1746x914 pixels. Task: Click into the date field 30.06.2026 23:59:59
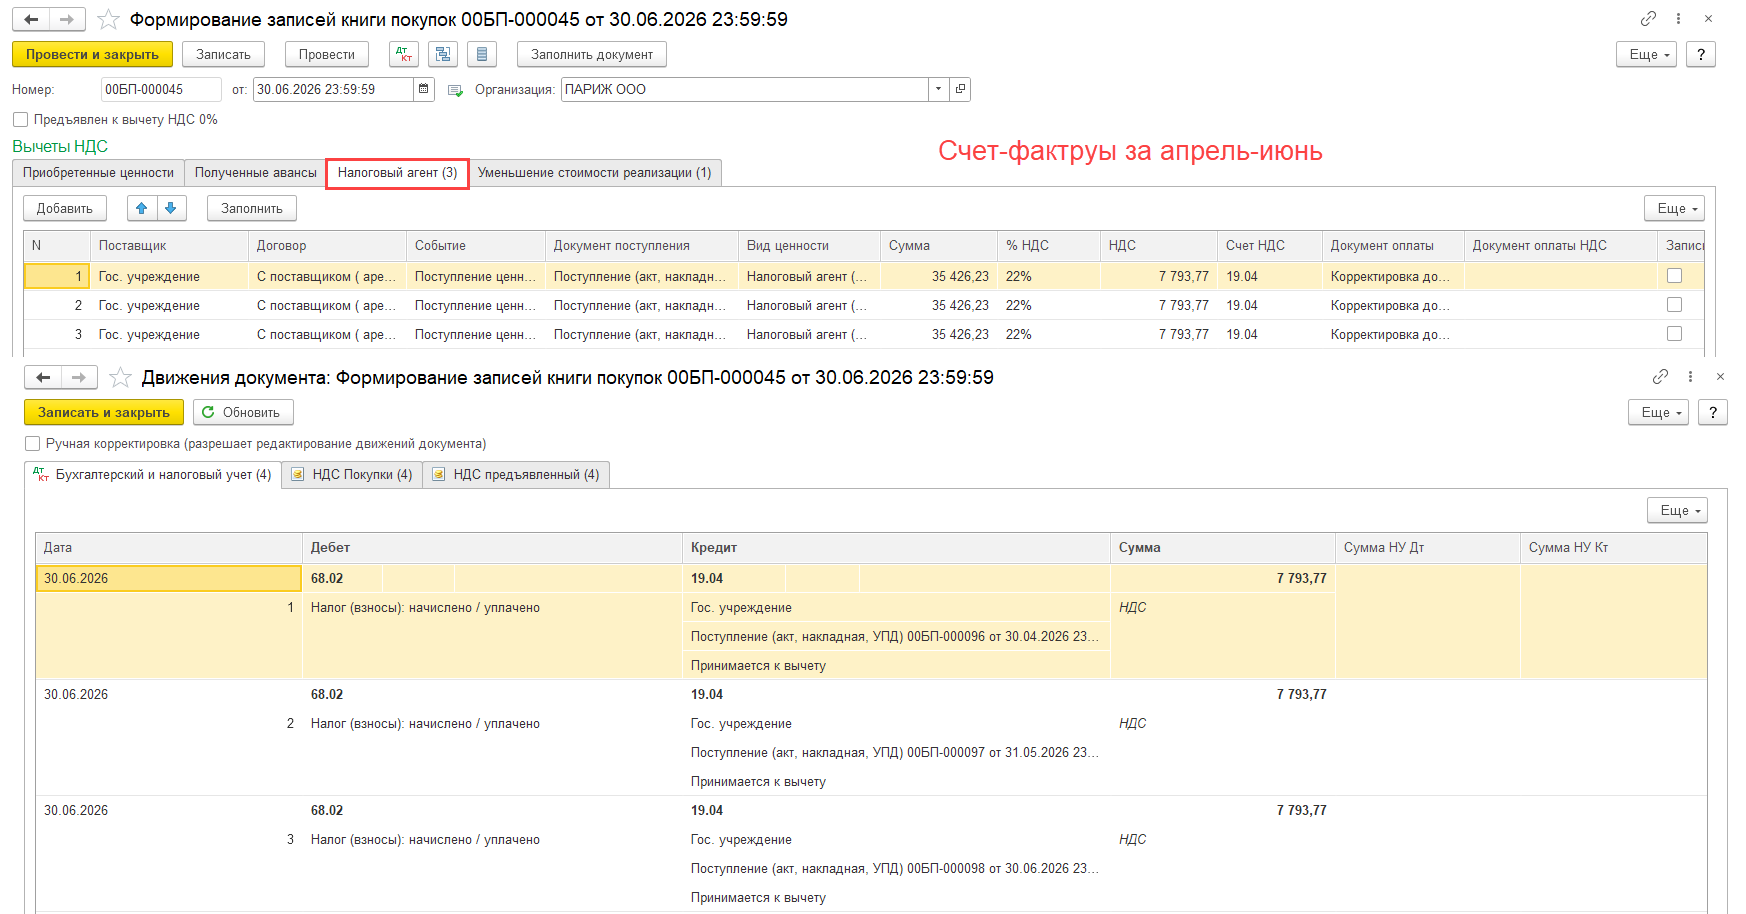coord(334,89)
